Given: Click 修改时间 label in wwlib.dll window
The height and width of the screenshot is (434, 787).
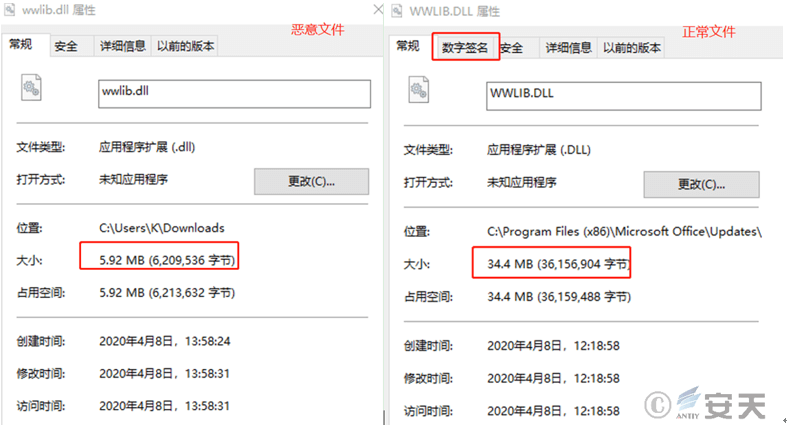Looking at the screenshot, I should (x=41, y=374).
